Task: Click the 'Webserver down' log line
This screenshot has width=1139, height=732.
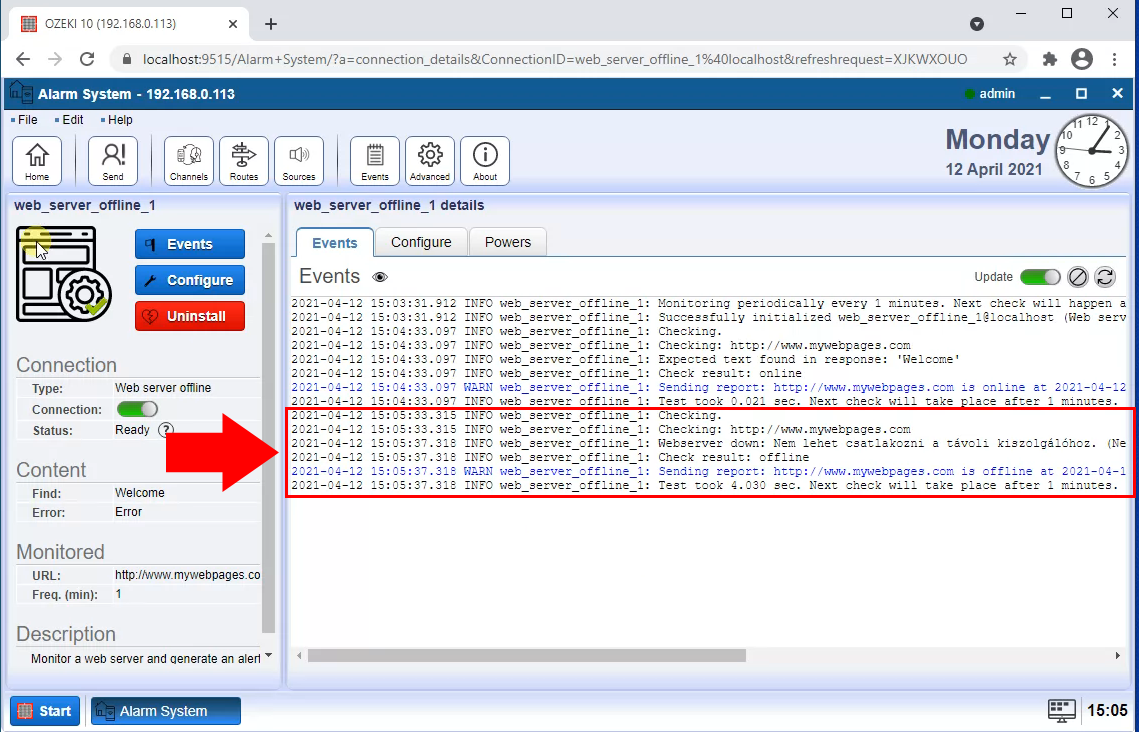Action: [709, 443]
